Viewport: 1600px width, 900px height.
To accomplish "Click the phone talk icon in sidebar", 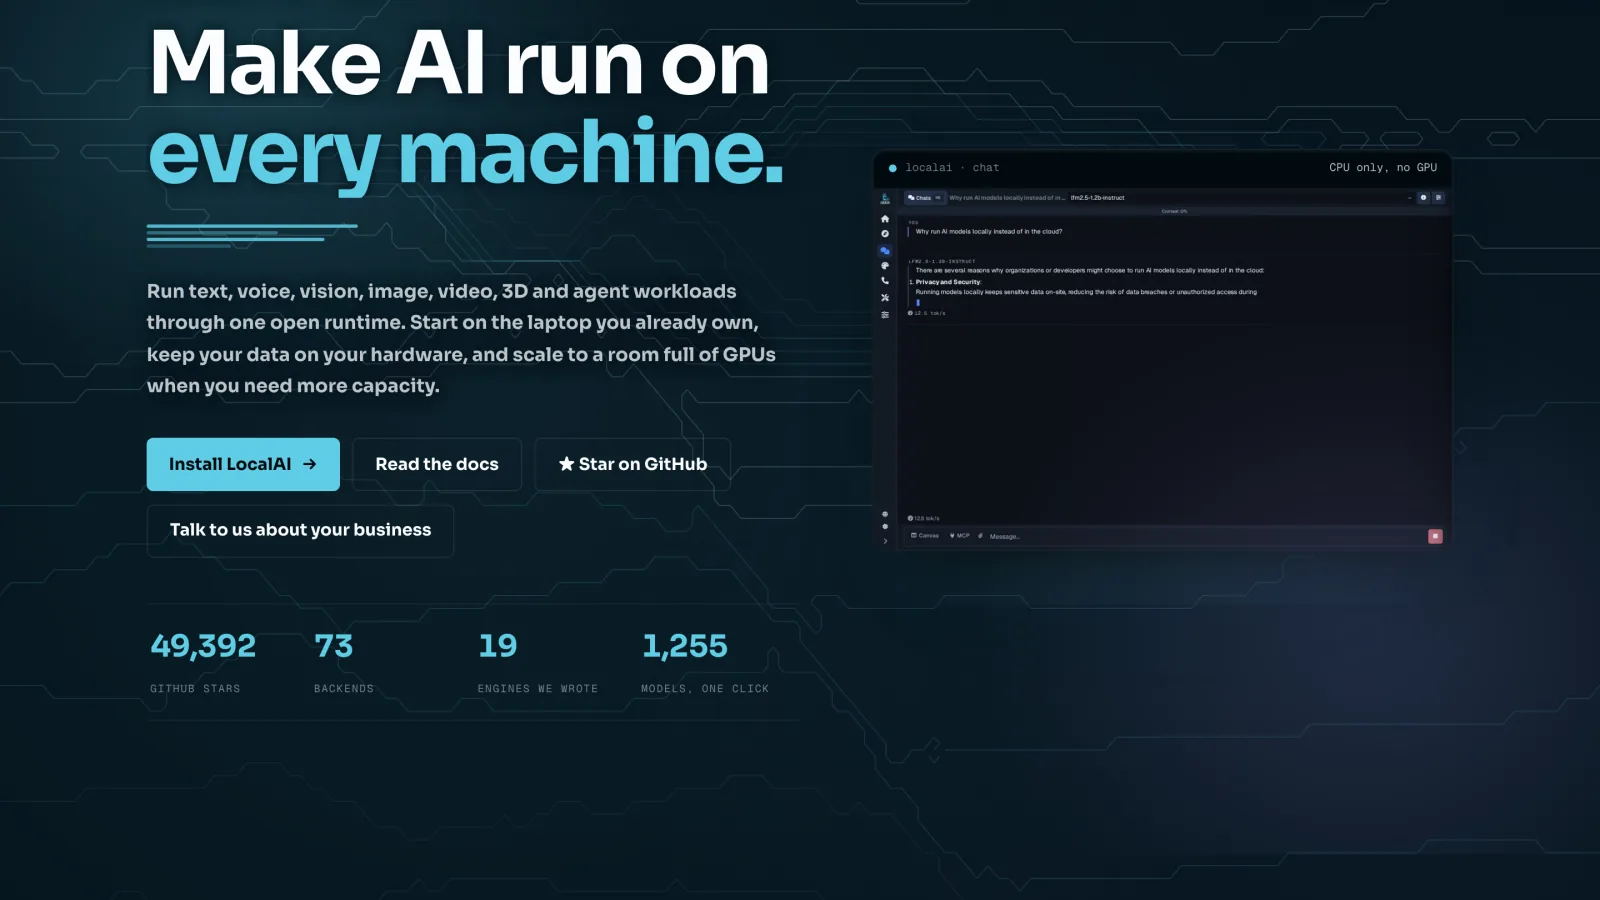I will pyautogui.click(x=885, y=281).
